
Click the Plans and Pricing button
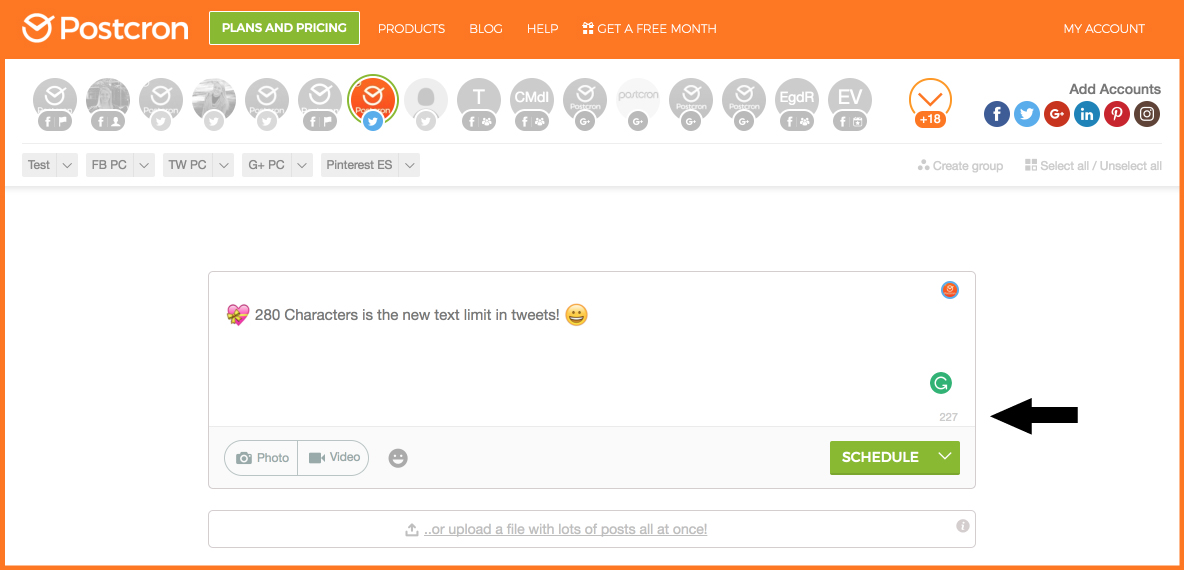(x=285, y=28)
